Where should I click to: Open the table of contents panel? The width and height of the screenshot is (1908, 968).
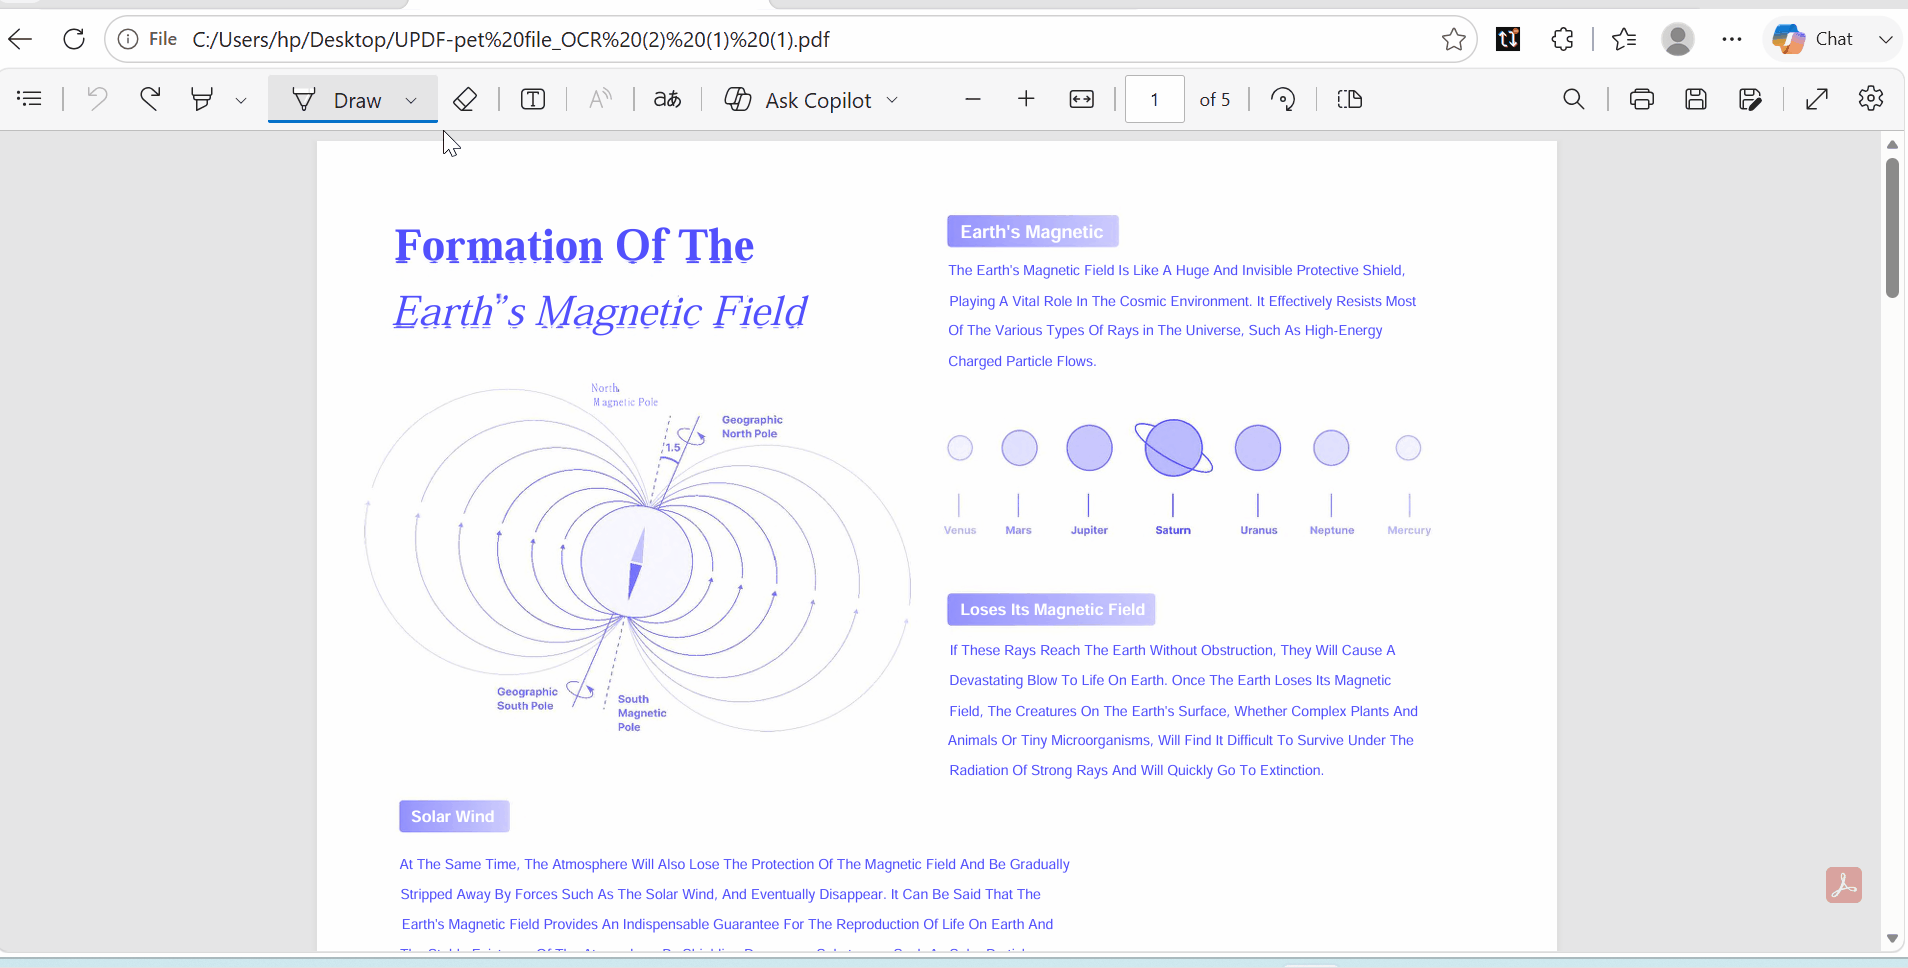point(30,99)
